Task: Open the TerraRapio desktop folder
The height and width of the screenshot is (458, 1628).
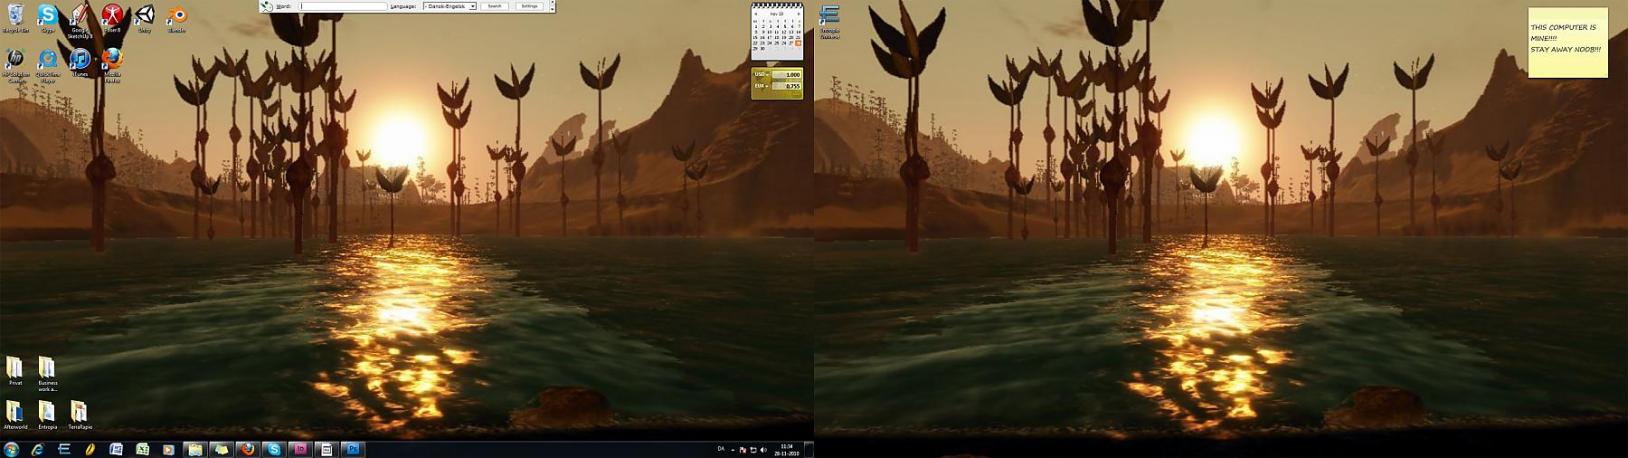Action: [79, 412]
